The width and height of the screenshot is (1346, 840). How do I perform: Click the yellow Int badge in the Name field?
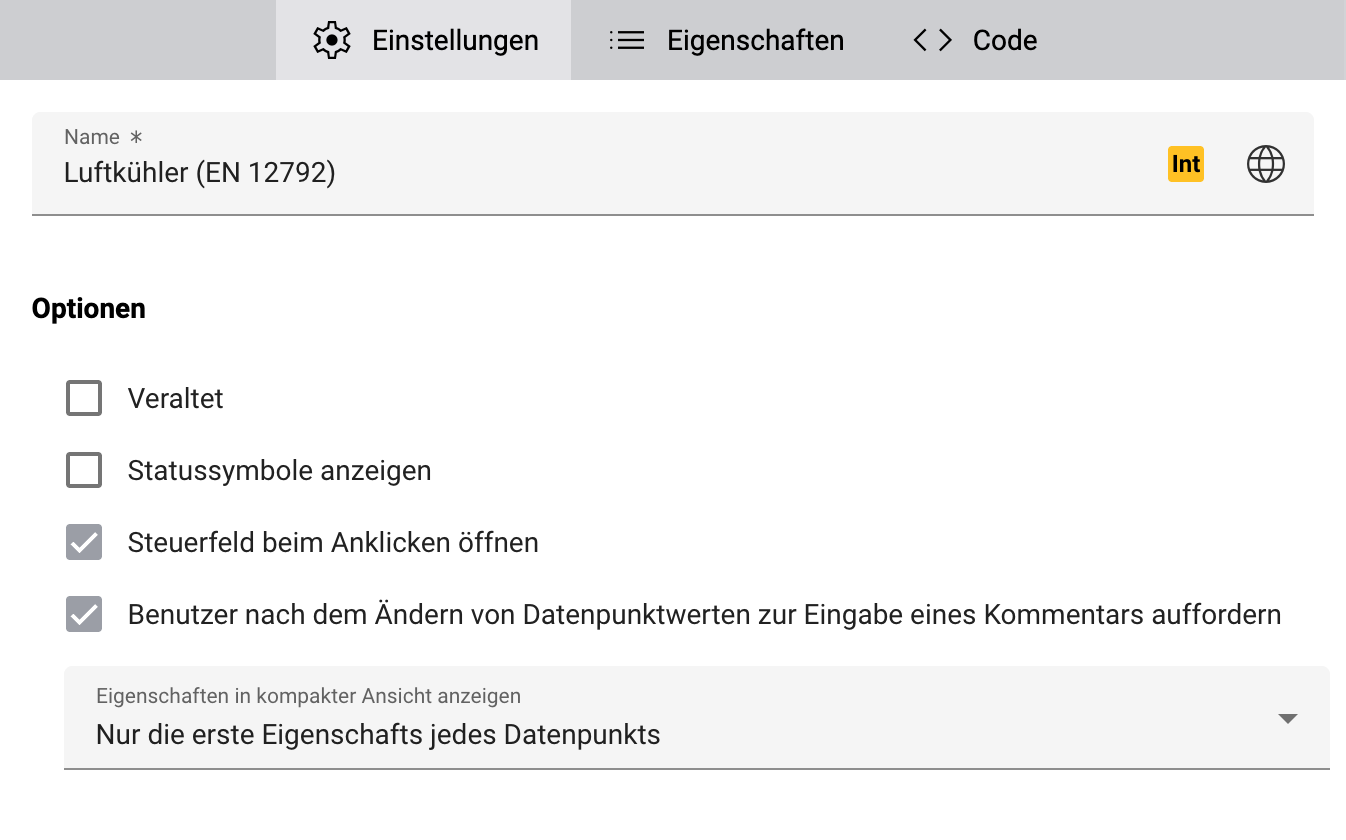point(1186,164)
